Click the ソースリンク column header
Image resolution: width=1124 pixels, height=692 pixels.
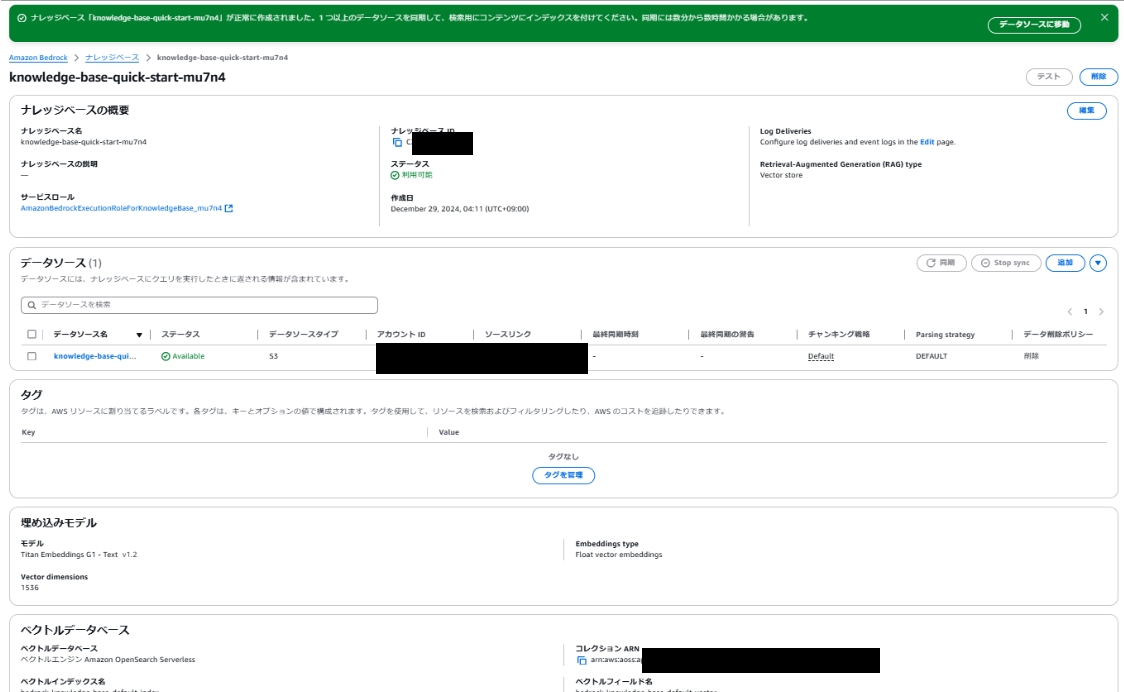click(508, 334)
